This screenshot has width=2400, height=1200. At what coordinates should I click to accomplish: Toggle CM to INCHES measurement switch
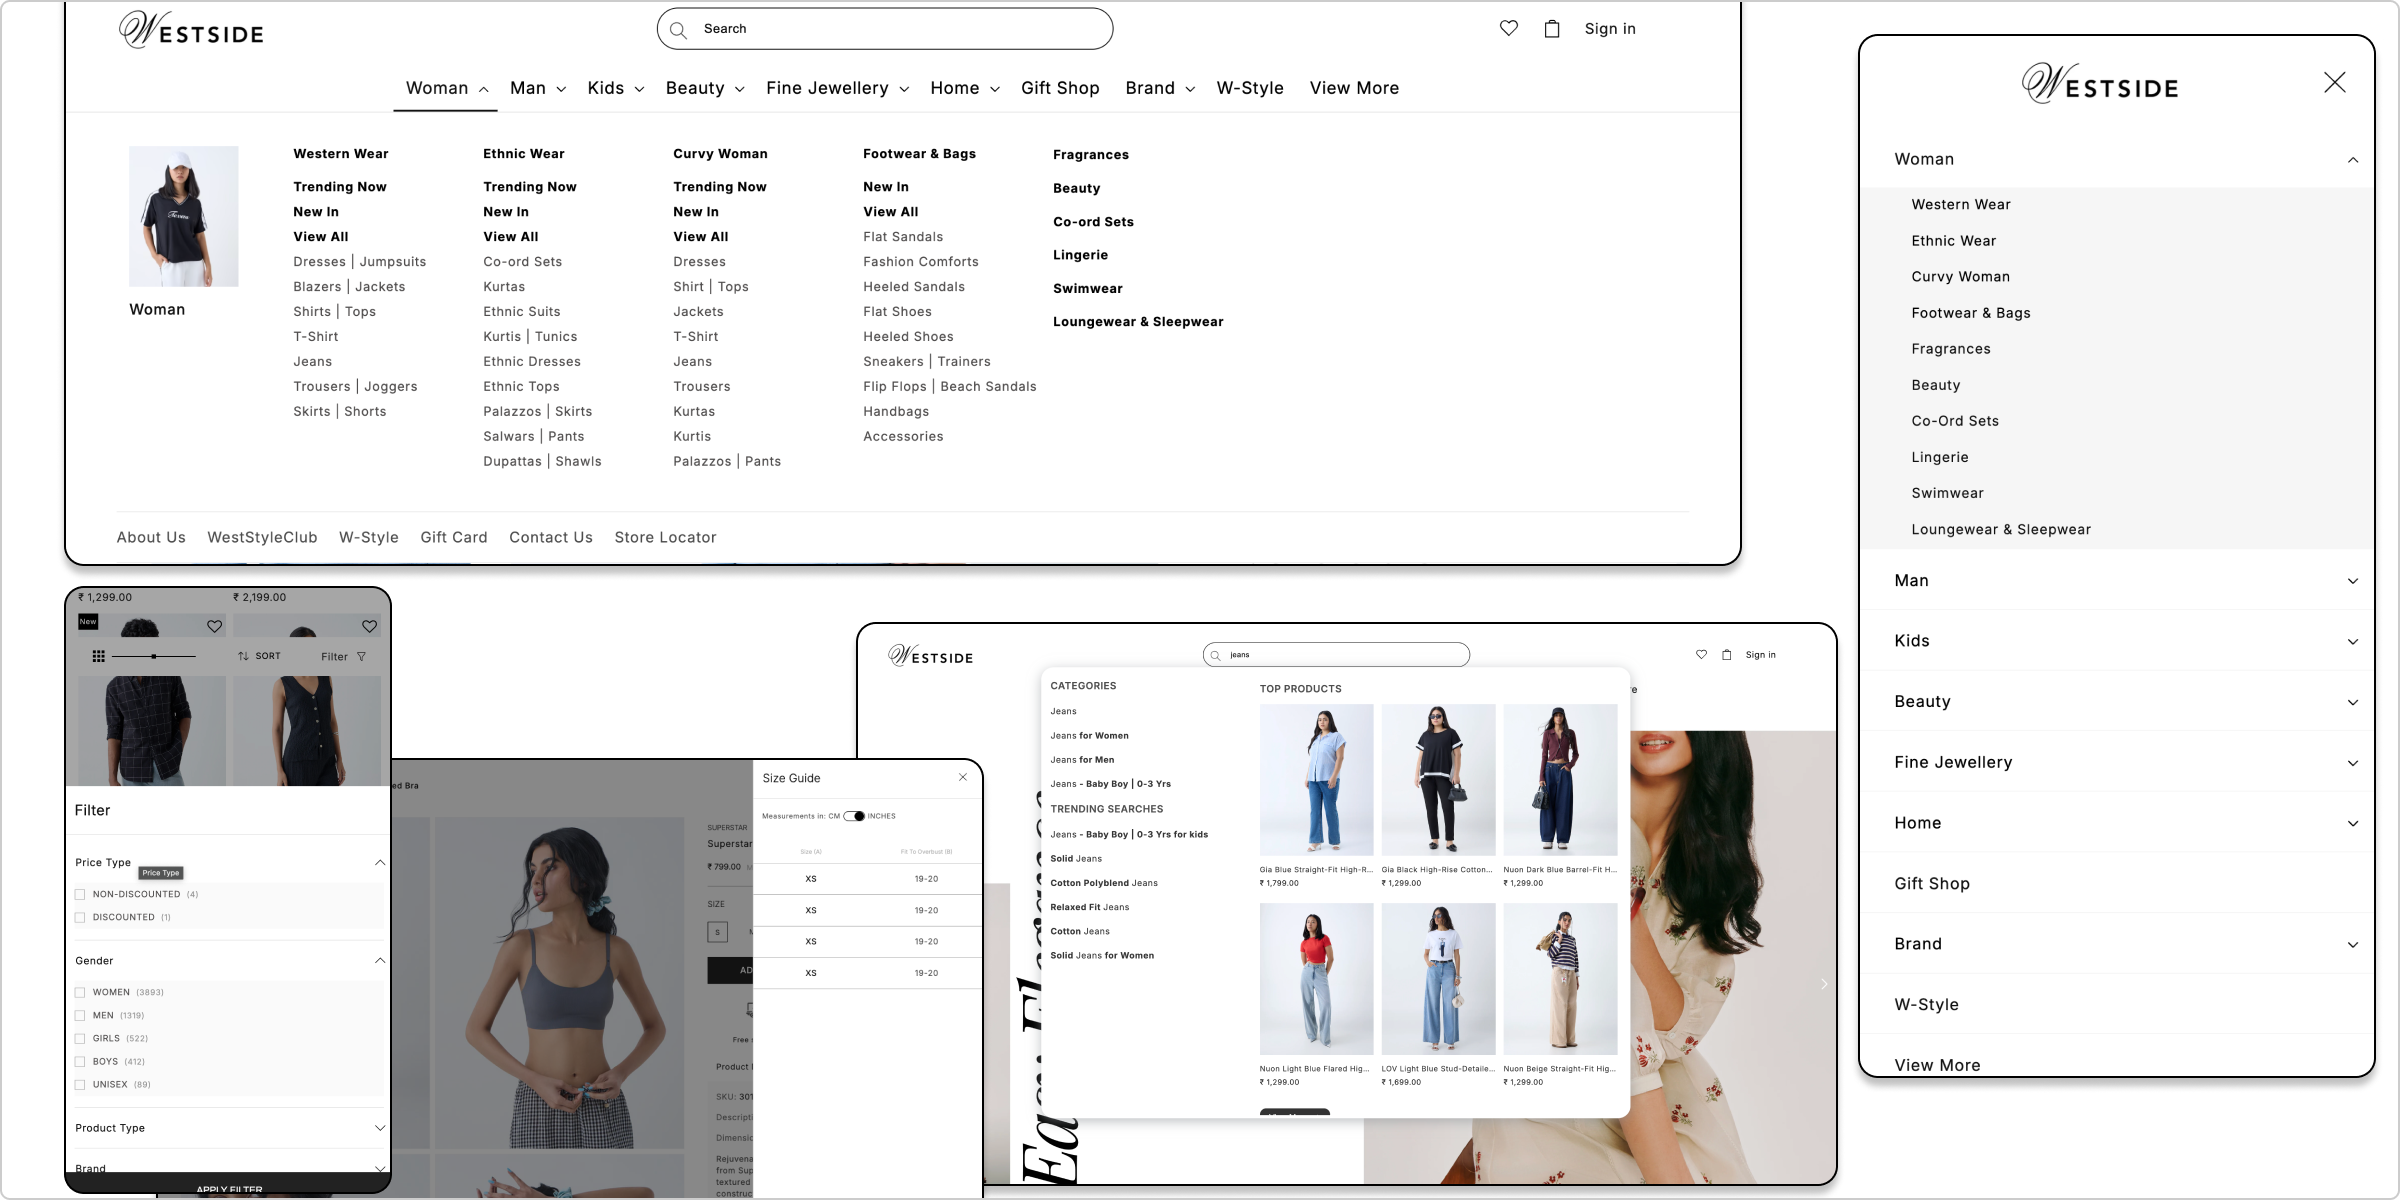(x=854, y=816)
